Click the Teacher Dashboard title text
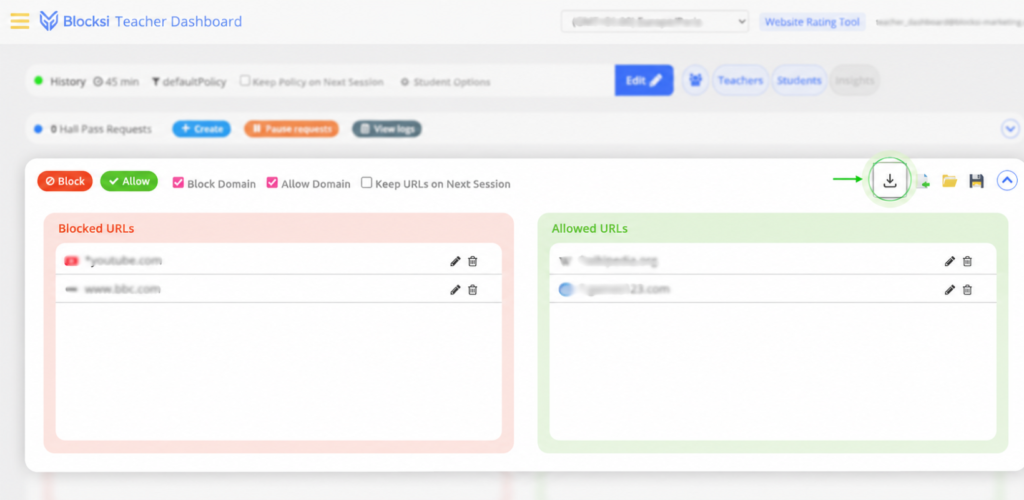 pyautogui.click(x=178, y=22)
